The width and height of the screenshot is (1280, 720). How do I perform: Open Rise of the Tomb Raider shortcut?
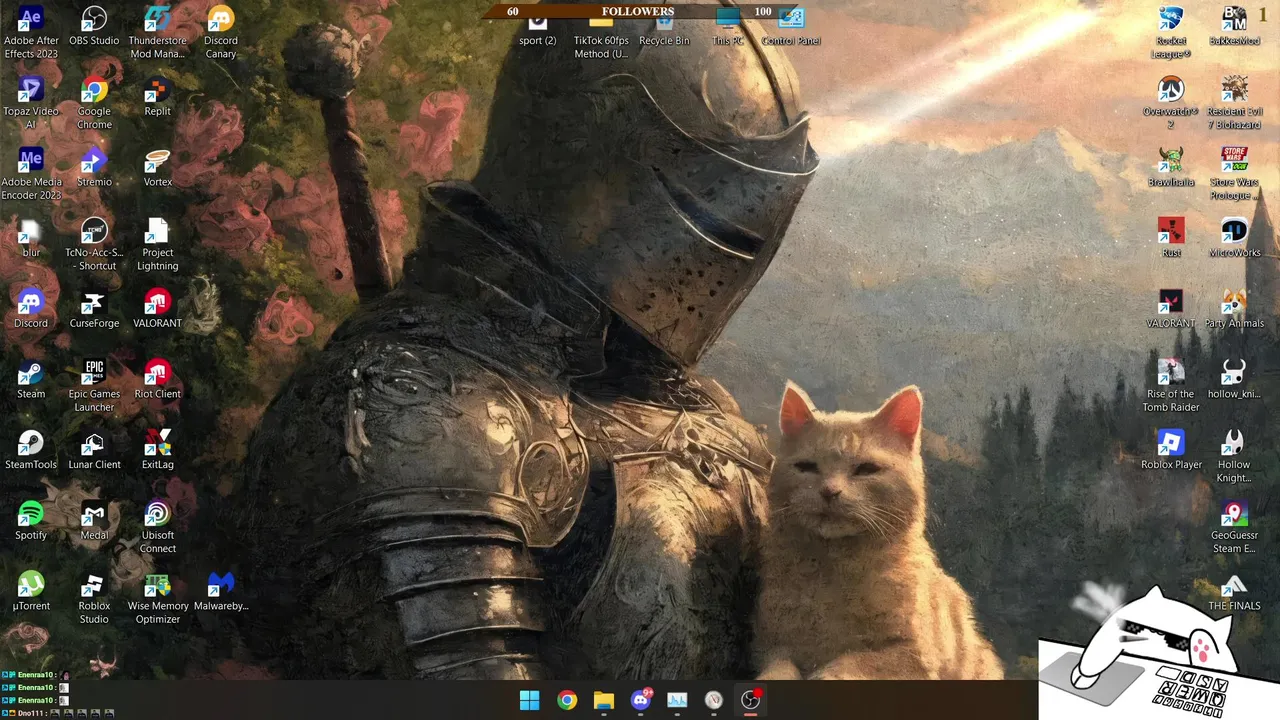click(x=1171, y=386)
